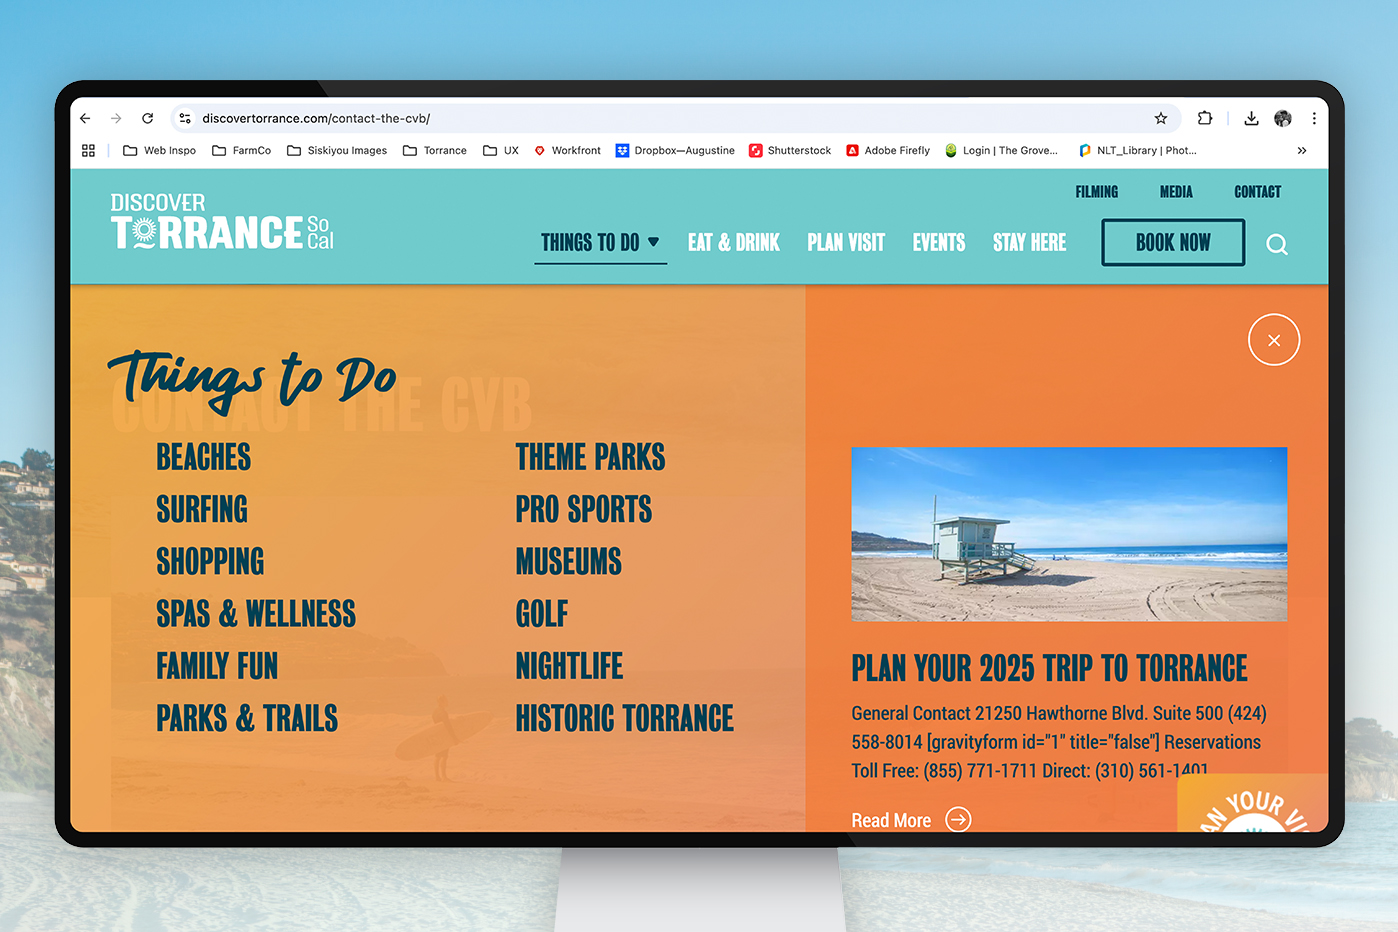Viewport: 1398px width, 932px height.
Task: Click the browser back arrow
Action: click(85, 118)
